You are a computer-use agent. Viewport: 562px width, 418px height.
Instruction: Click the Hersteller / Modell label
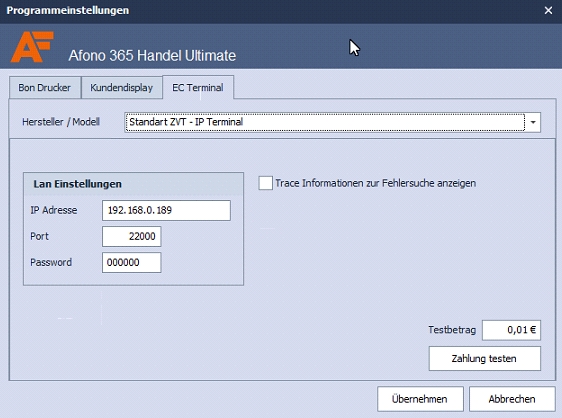coord(61,122)
